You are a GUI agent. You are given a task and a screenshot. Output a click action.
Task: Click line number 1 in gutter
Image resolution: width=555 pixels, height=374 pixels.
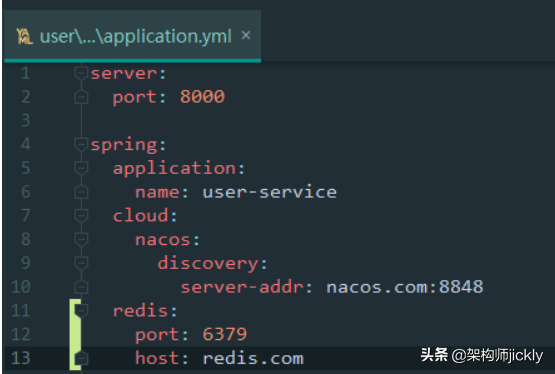click(25, 73)
